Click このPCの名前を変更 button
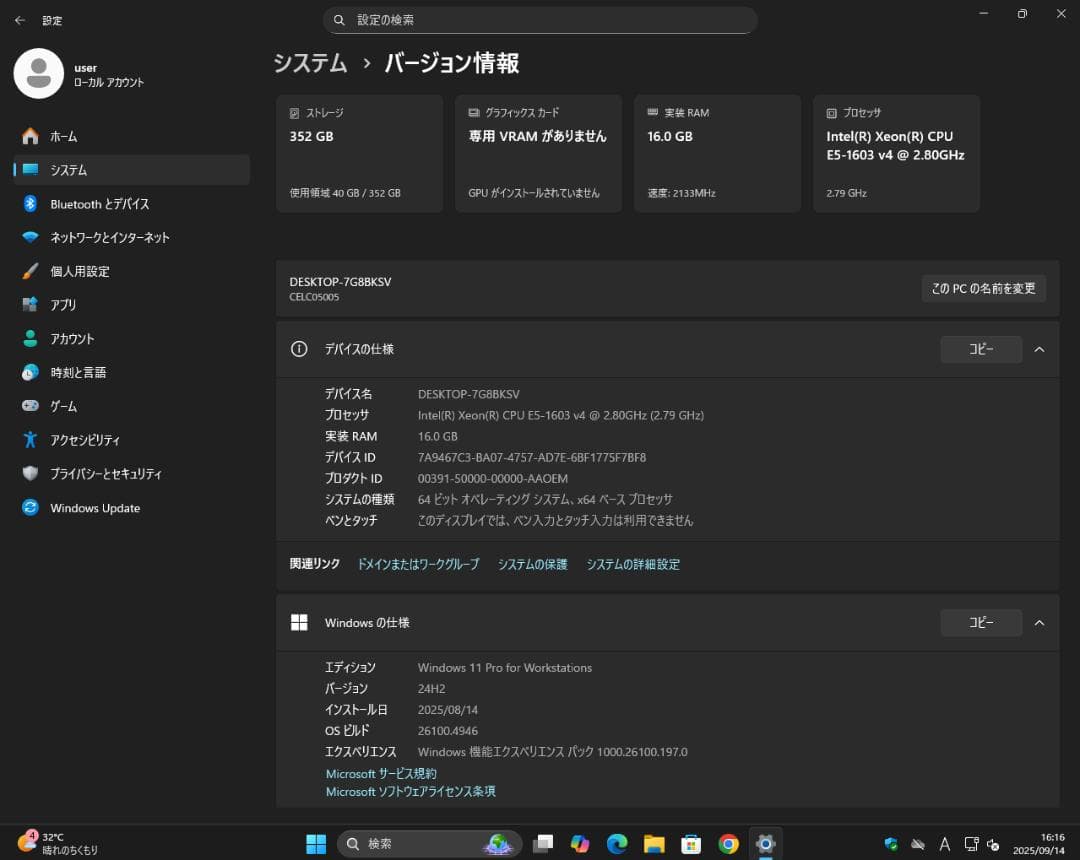Image resolution: width=1080 pixels, height=860 pixels. 983,288
